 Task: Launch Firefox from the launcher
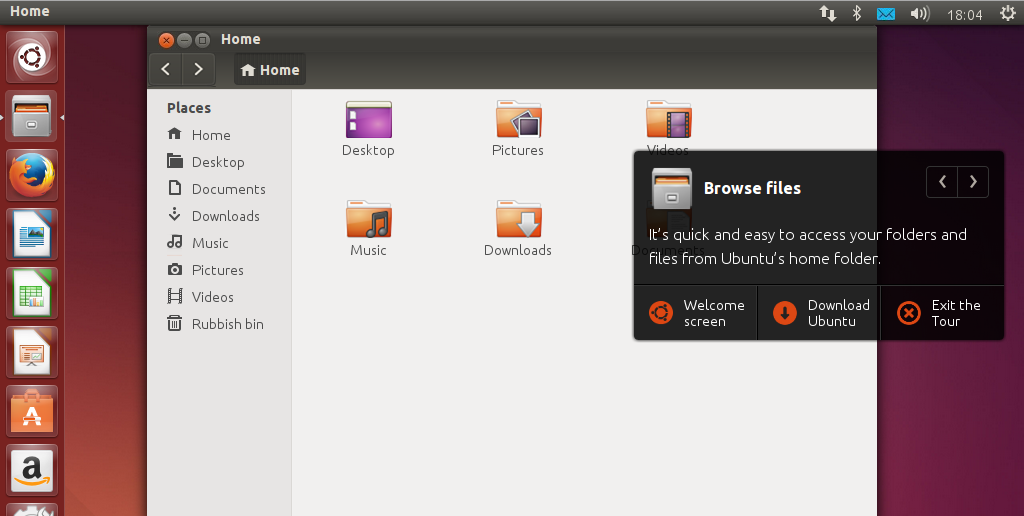(x=32, y=175)
